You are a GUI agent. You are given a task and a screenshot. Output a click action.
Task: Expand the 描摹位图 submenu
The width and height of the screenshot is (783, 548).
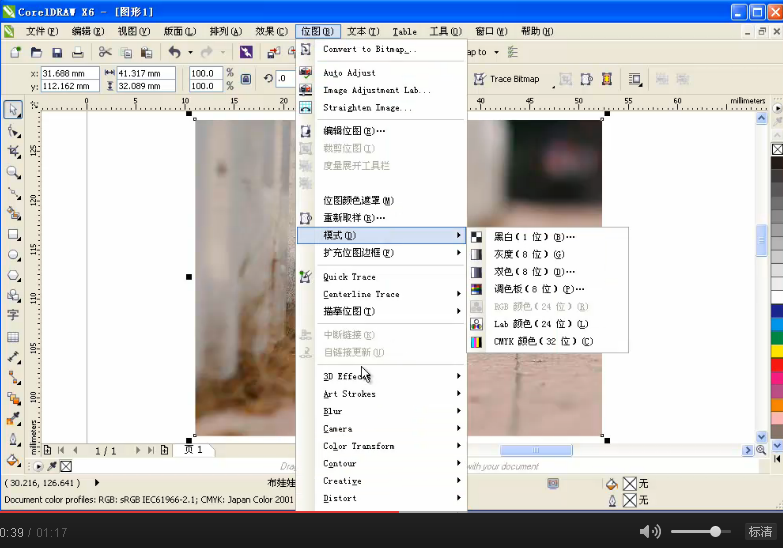coord(382,311)
